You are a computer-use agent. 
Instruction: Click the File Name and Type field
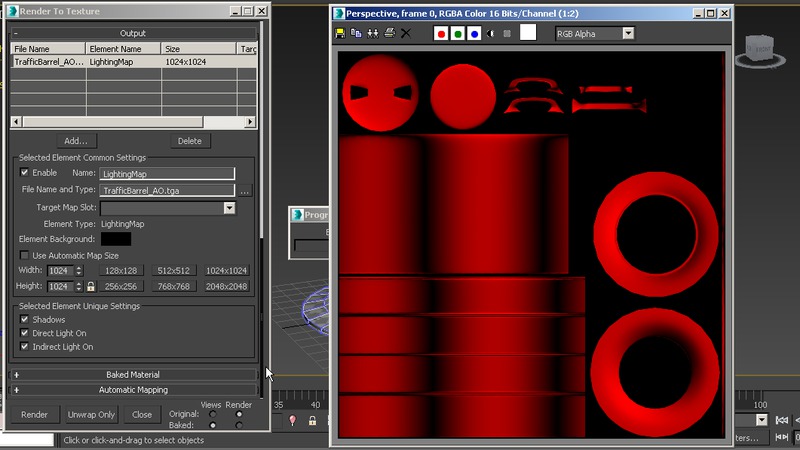[167, 190]
